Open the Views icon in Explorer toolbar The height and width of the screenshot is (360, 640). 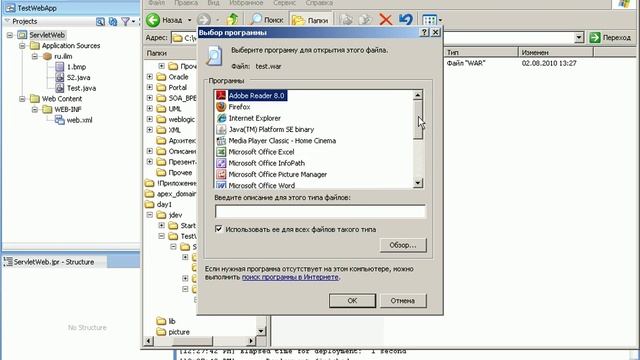tap(429, 20)
